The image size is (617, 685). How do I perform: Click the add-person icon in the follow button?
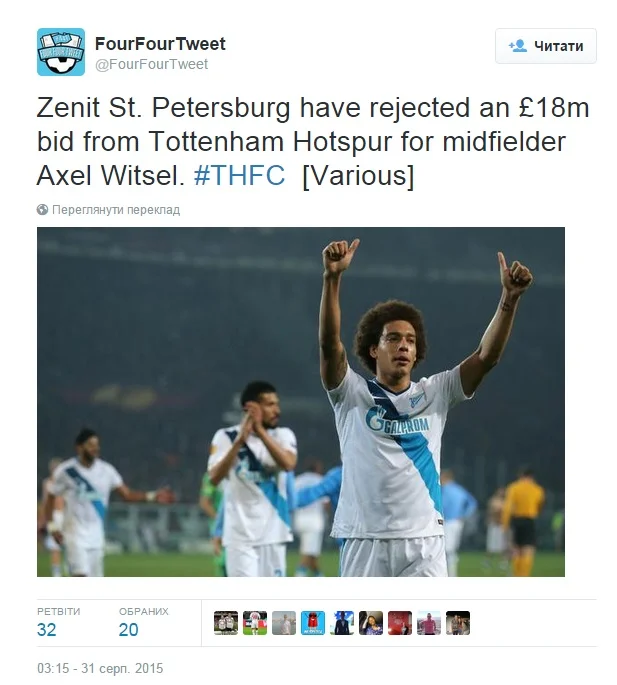(518, 46)
